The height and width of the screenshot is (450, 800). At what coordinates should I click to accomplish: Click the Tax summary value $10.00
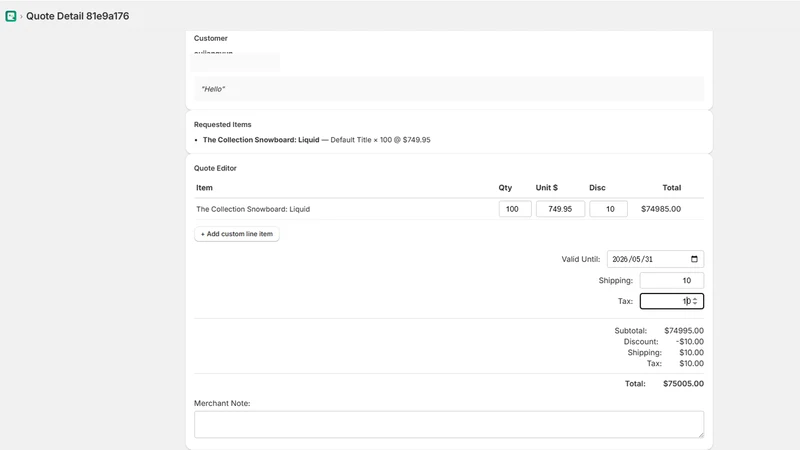(691, 363)
